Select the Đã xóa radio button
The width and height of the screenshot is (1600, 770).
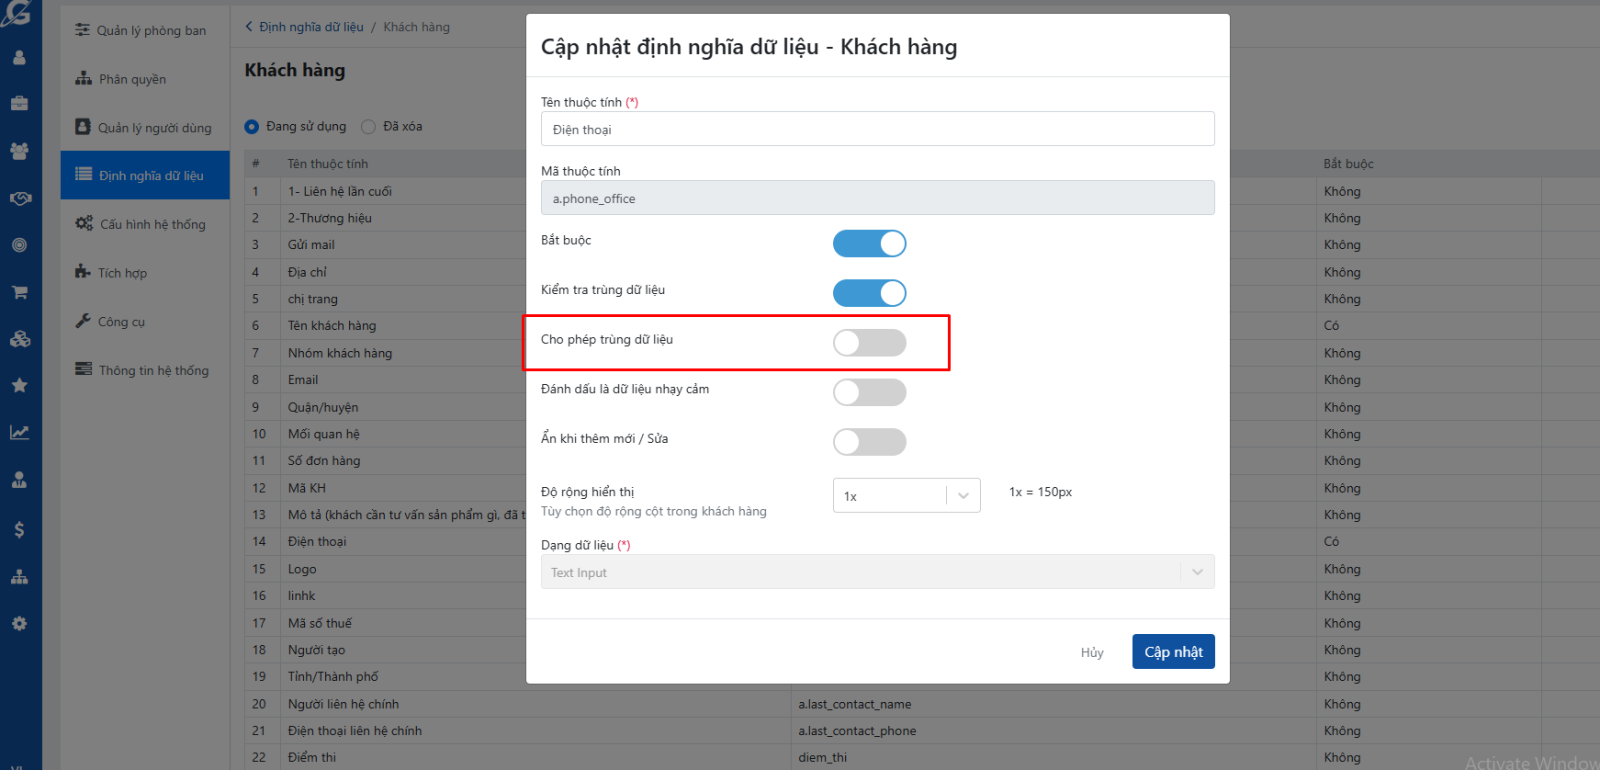coord(369,127)
